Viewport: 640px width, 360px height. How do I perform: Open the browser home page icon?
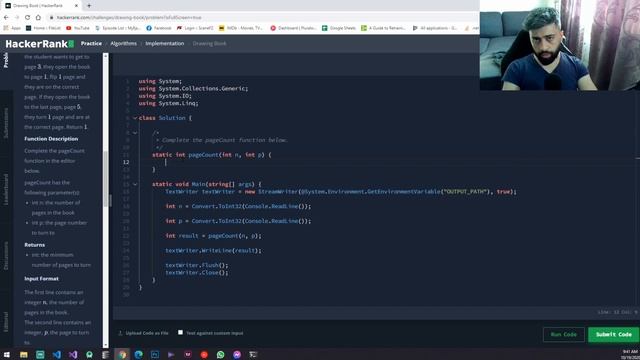[x=38, y=18]
